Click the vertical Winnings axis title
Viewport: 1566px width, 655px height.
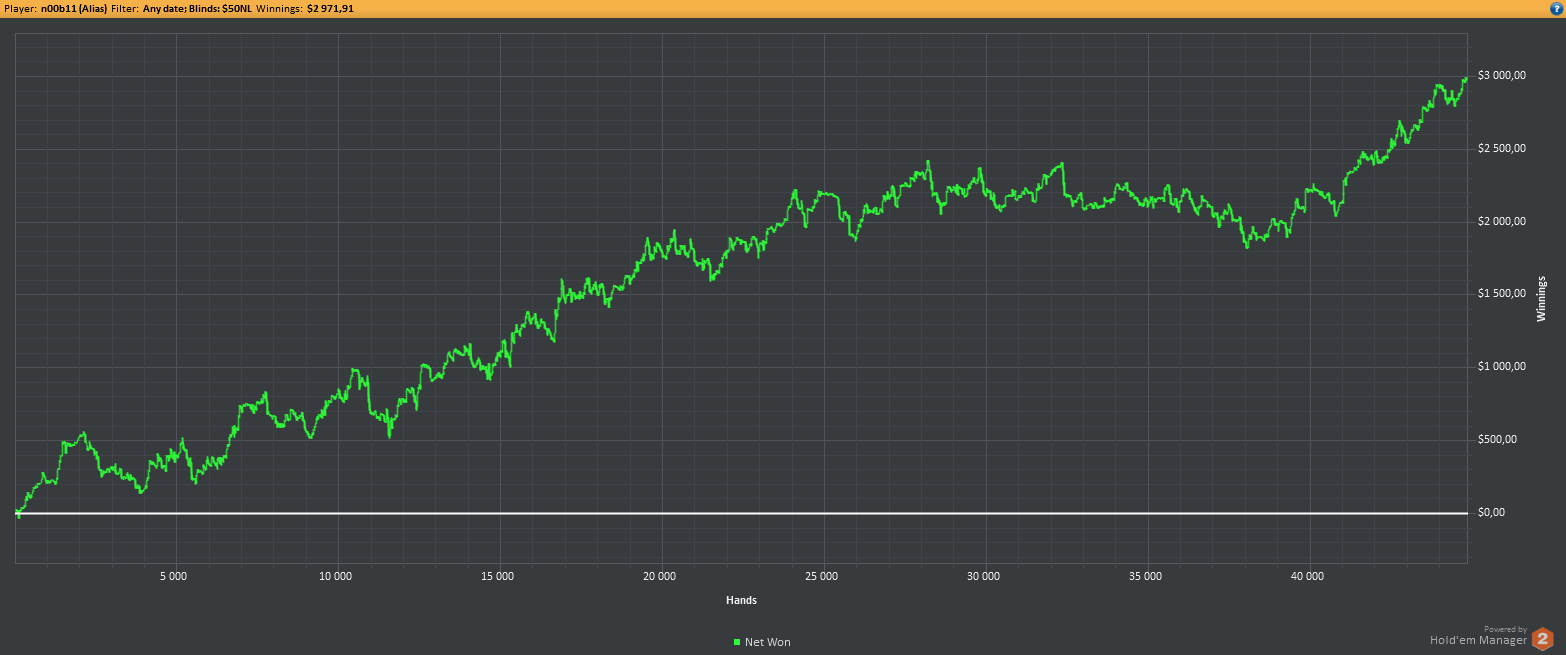click(x=1541, y=298)
